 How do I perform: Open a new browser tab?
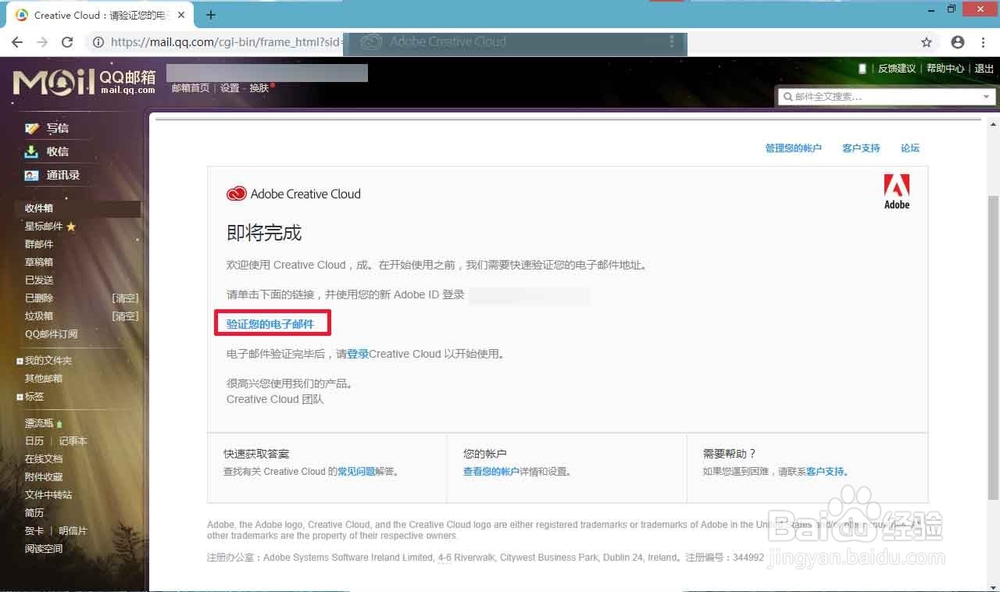click(210, 15)
